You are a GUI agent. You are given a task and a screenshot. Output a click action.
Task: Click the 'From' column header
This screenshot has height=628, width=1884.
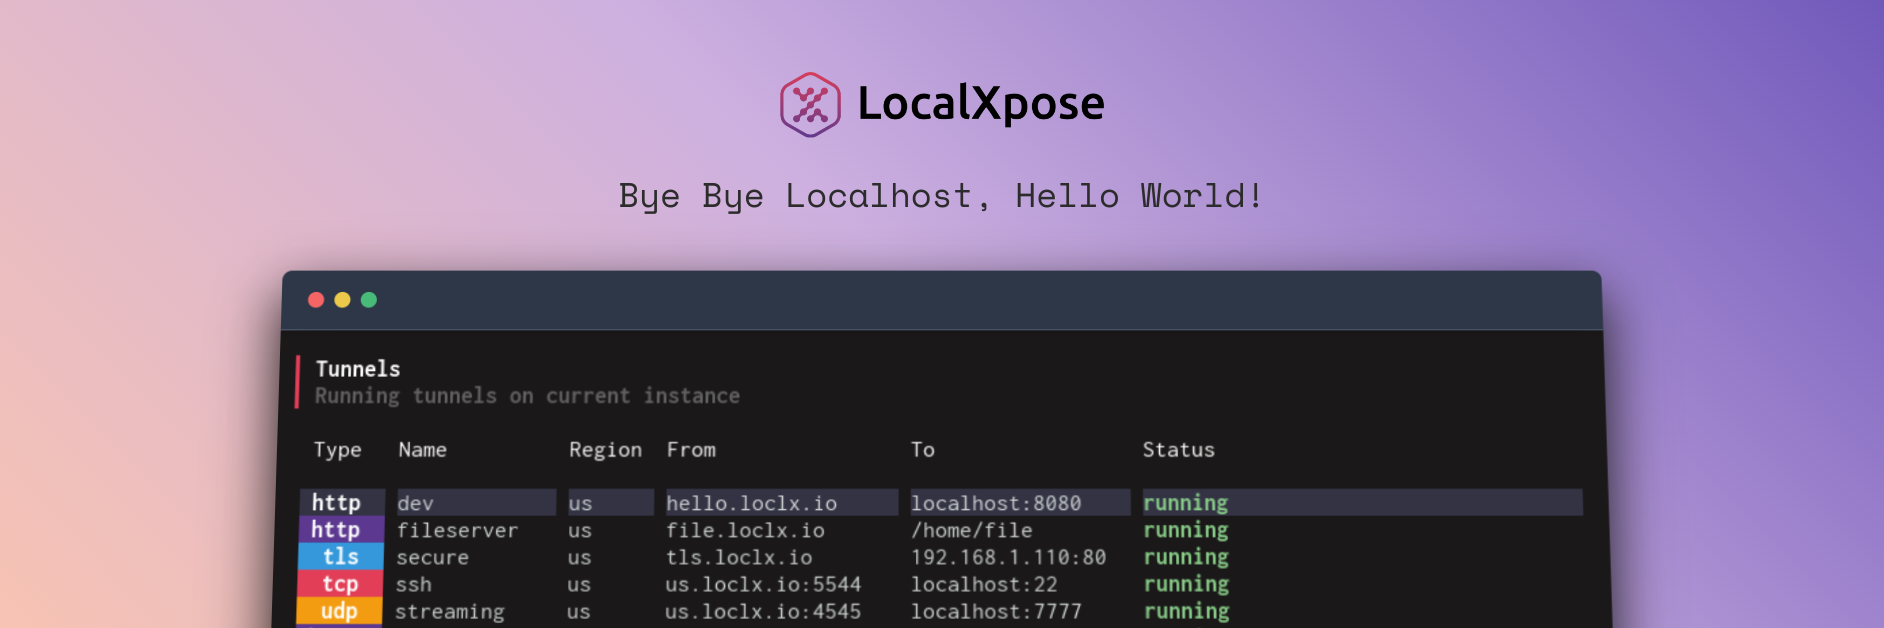691,450
